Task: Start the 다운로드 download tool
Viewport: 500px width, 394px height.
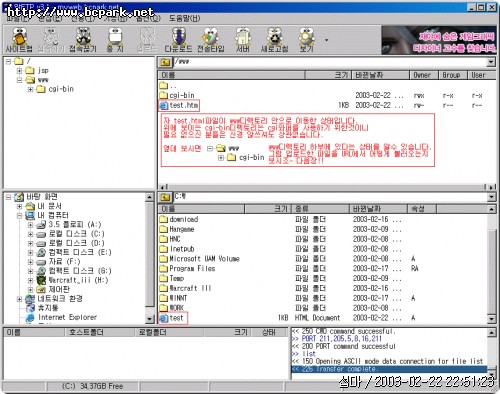Action: click(x=178, y=40)
